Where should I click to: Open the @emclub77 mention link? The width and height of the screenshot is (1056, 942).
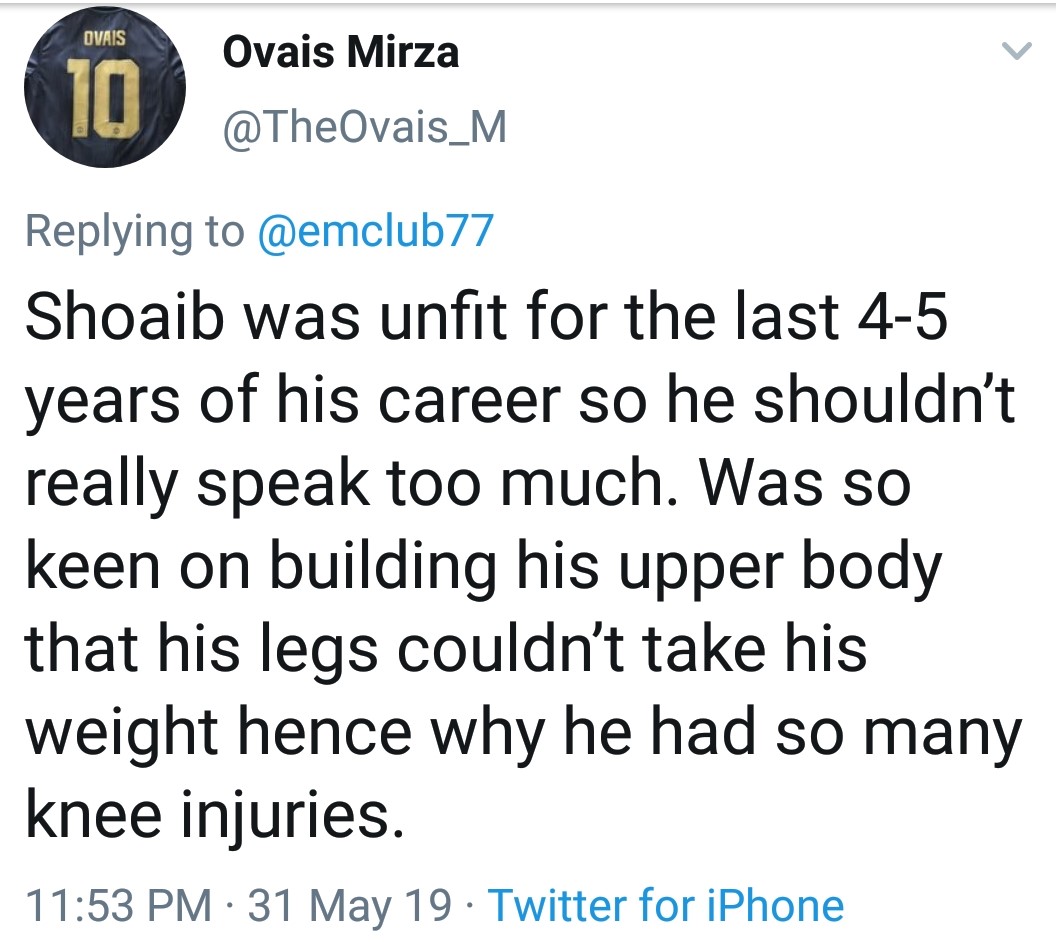(376, 231)
